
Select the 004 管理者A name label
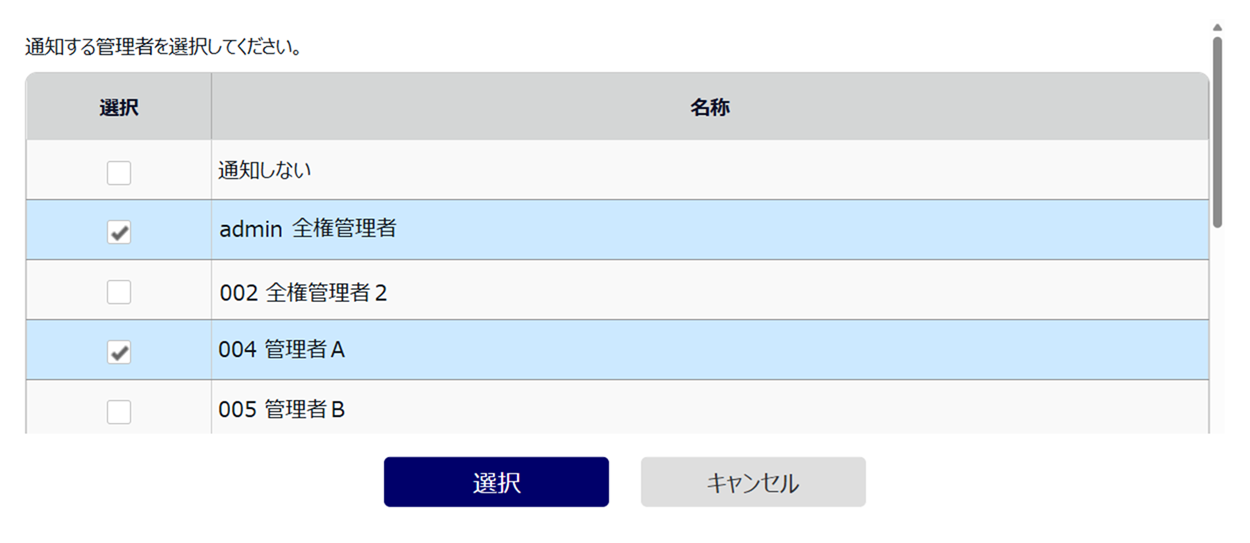(282, 350)
